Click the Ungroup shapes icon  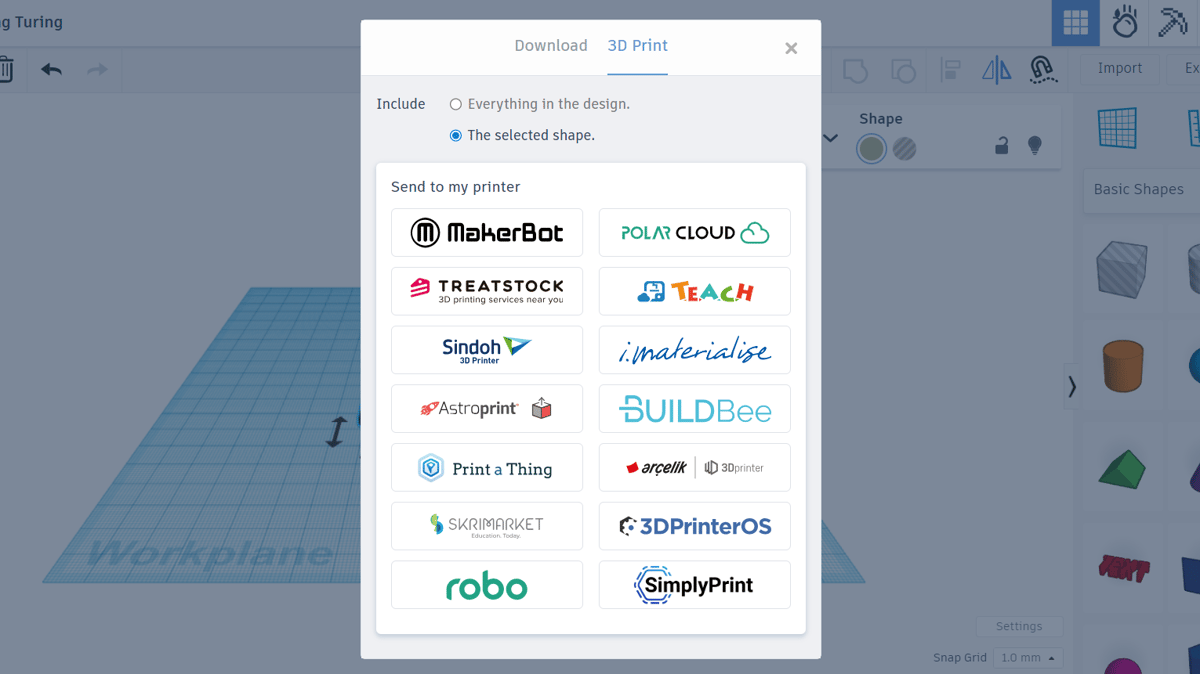point(903,70)
